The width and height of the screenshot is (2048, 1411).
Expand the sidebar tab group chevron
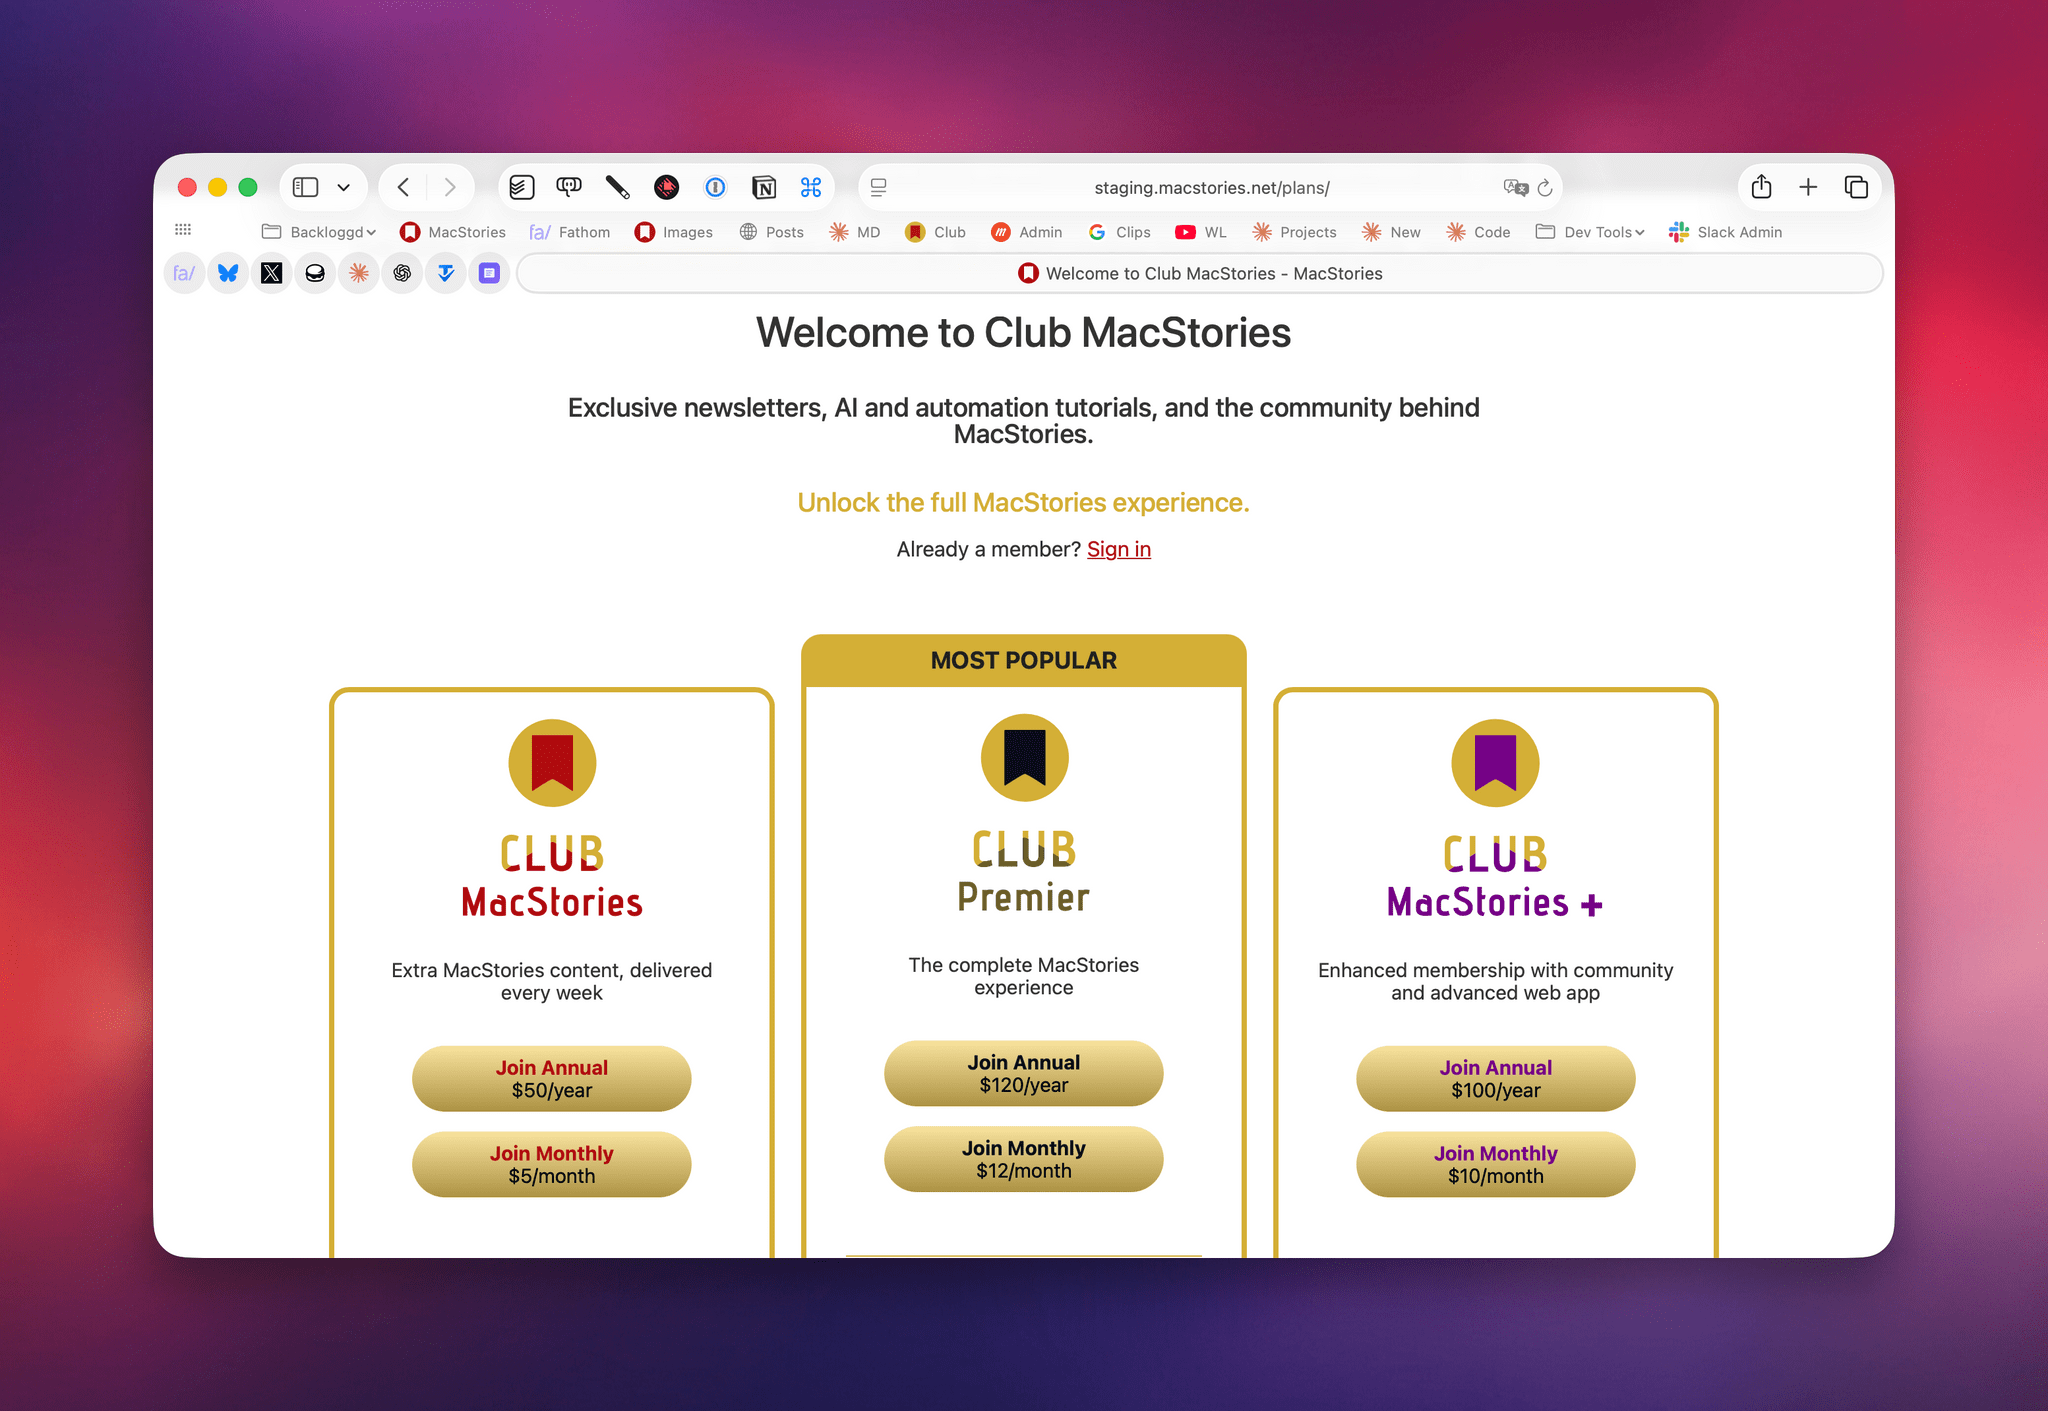[344, 187]
